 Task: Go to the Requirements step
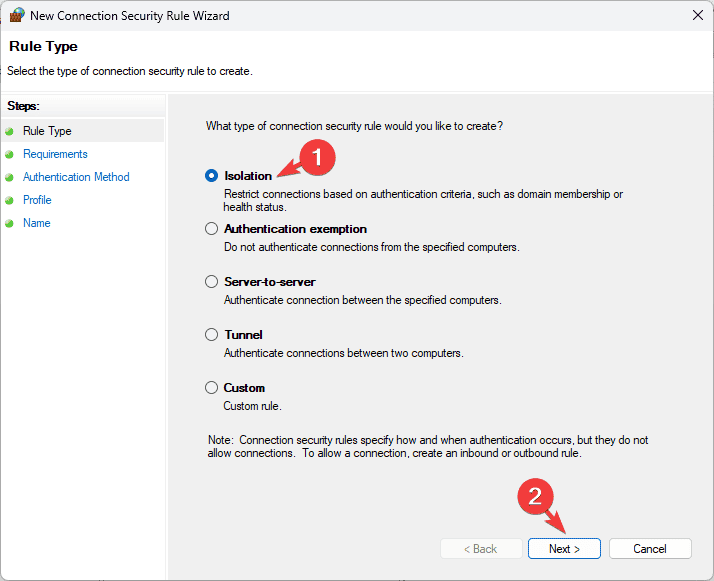(x=55, y=154)
